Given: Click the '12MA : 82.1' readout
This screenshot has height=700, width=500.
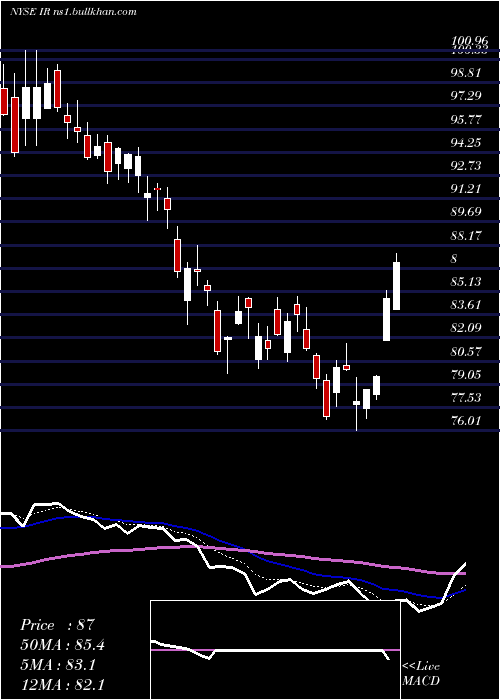Looking at the screenshot, I should [x=62, y=685].
